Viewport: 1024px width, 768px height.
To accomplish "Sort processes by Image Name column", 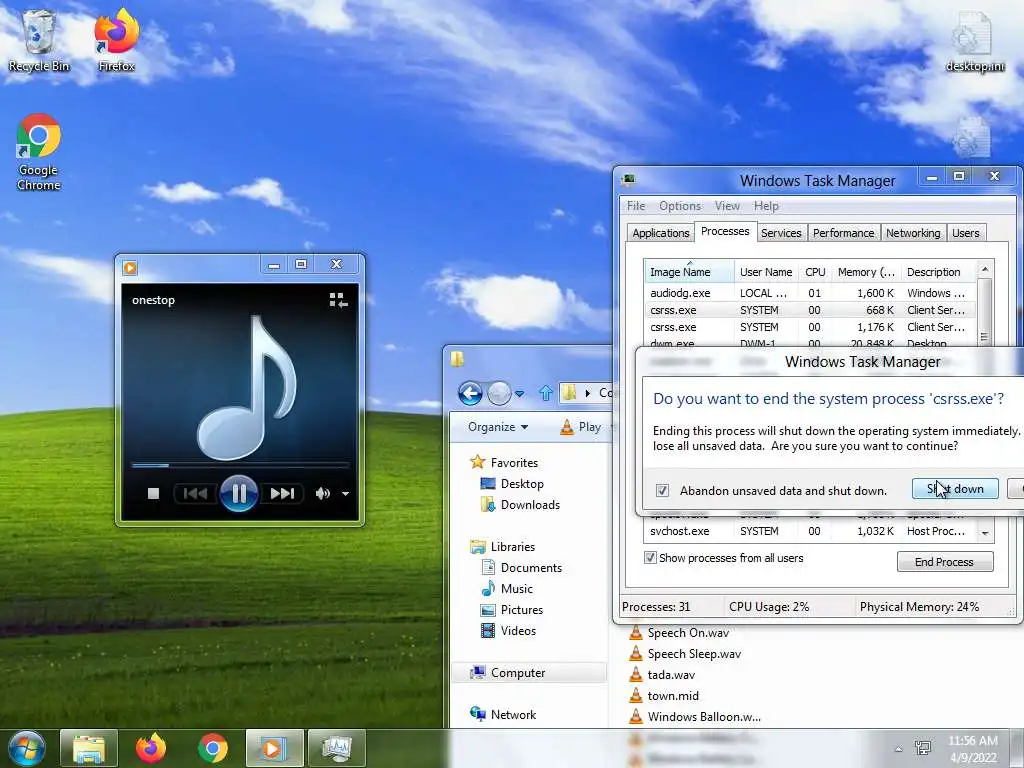I will (x=689, y=272).
